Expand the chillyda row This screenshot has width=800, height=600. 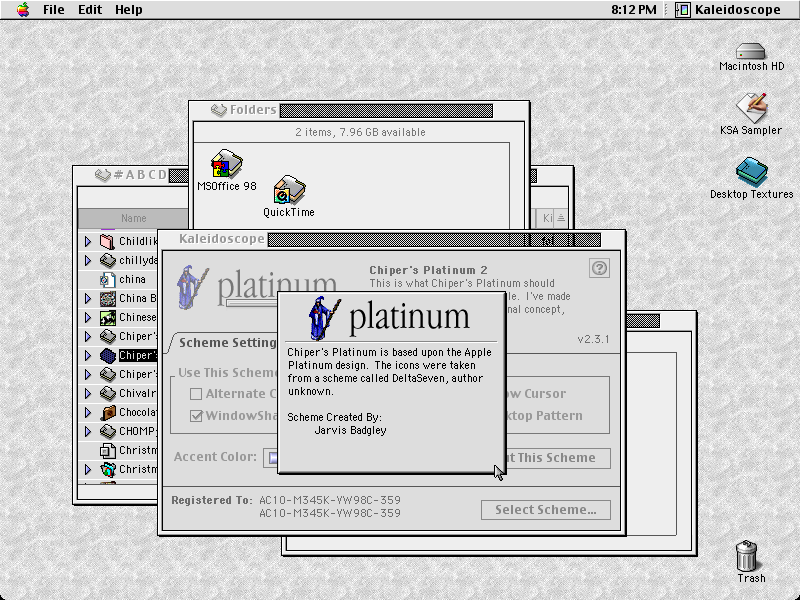click(88, 260)
